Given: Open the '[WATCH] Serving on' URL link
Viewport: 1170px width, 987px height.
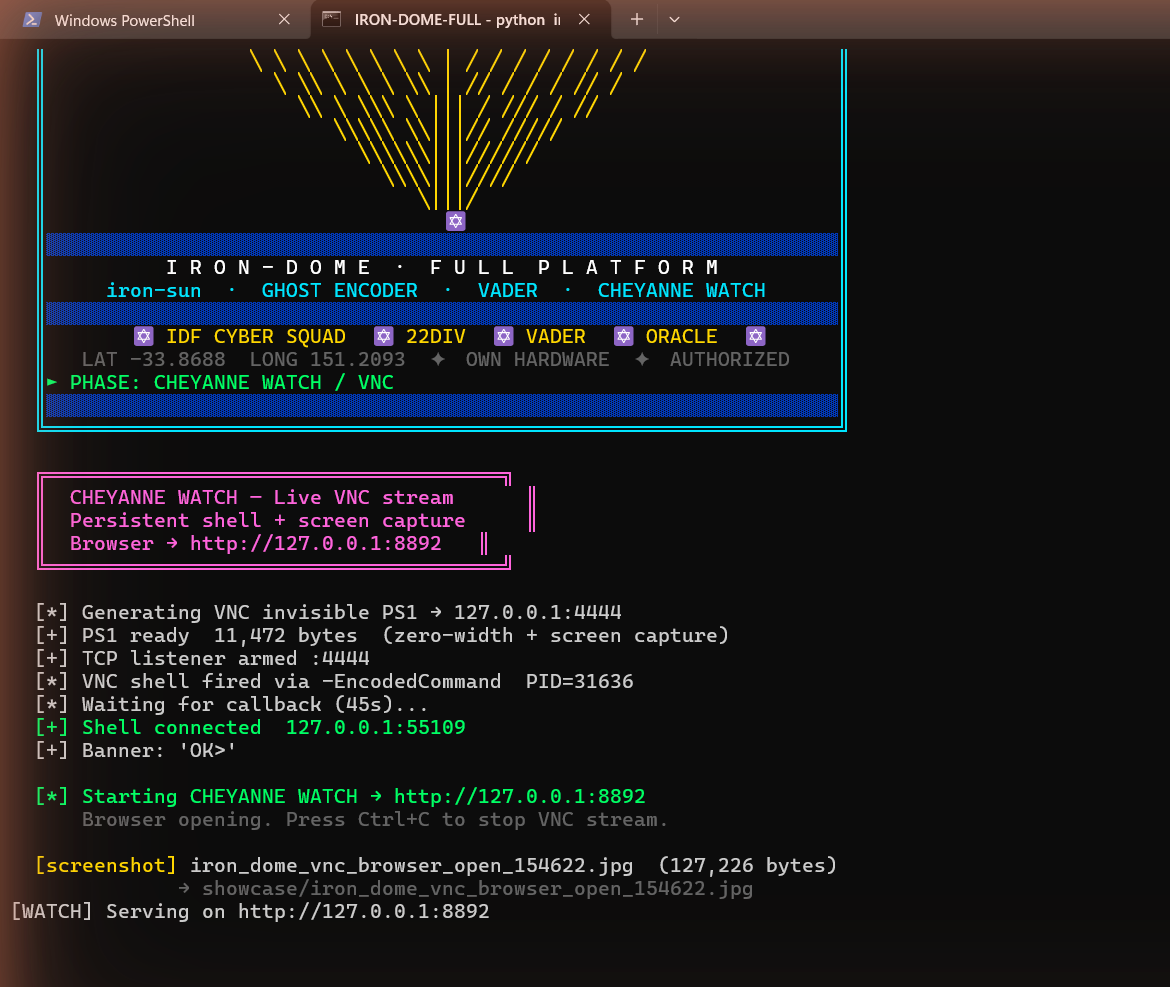Looking at the screenshot, I should (363, 912).
